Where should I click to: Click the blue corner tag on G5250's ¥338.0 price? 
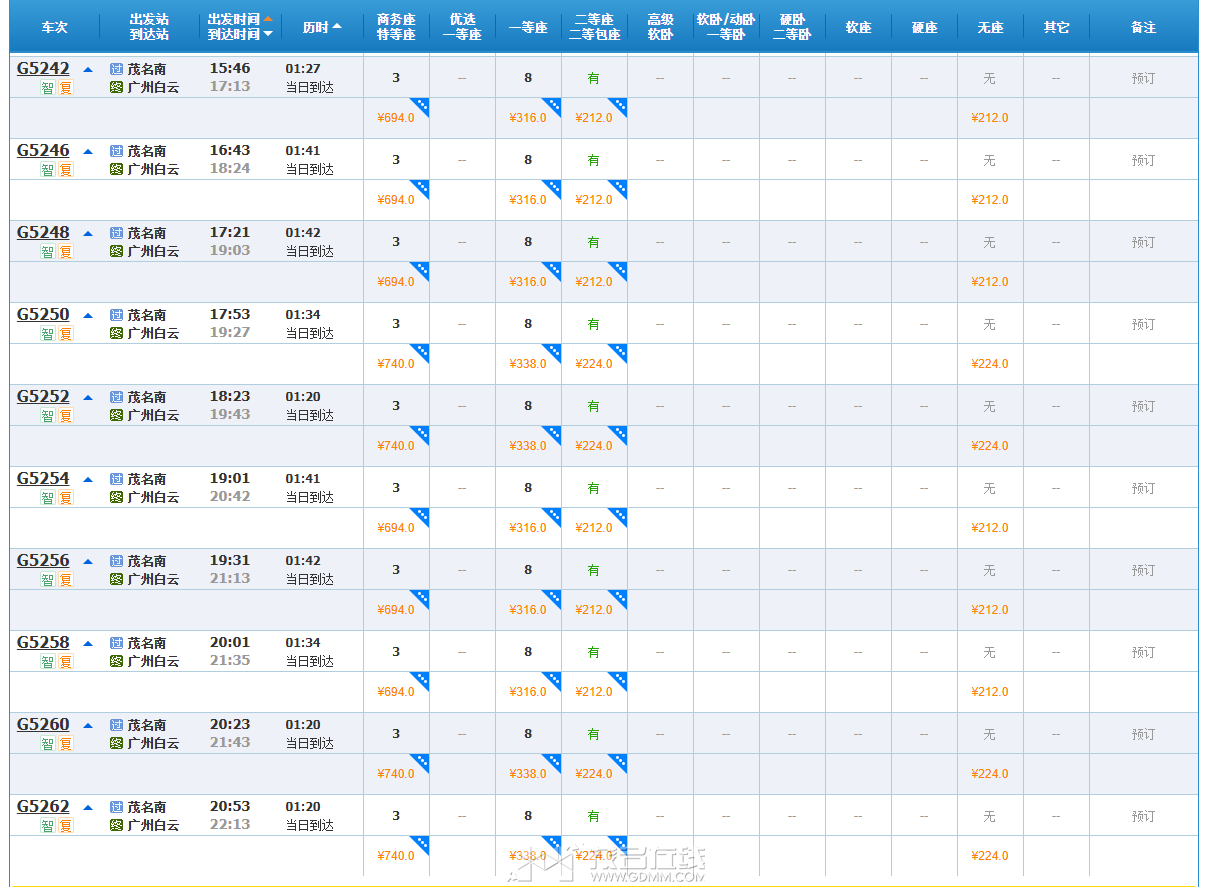point(552,352)
